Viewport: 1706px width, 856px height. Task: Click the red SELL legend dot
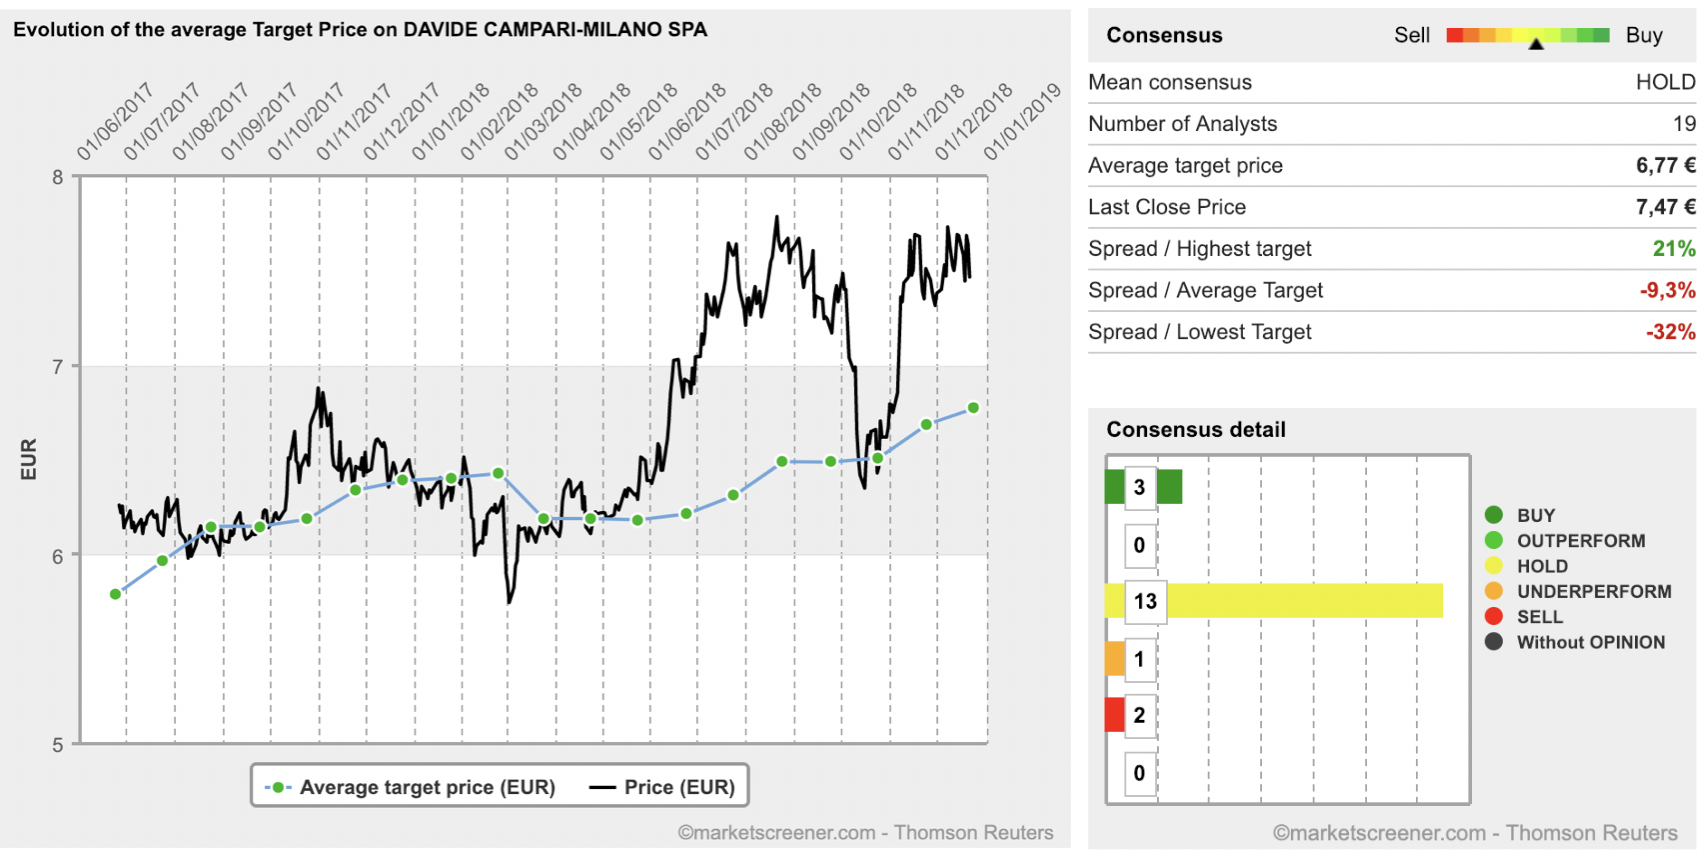[x=1494, y=616]
